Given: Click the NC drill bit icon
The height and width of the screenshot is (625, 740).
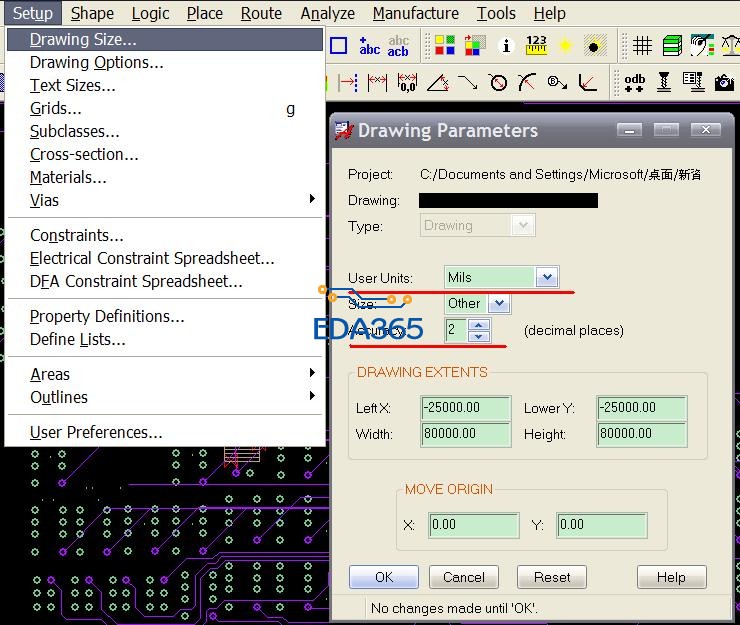Looking at the screenshot, I should [664, 82].
